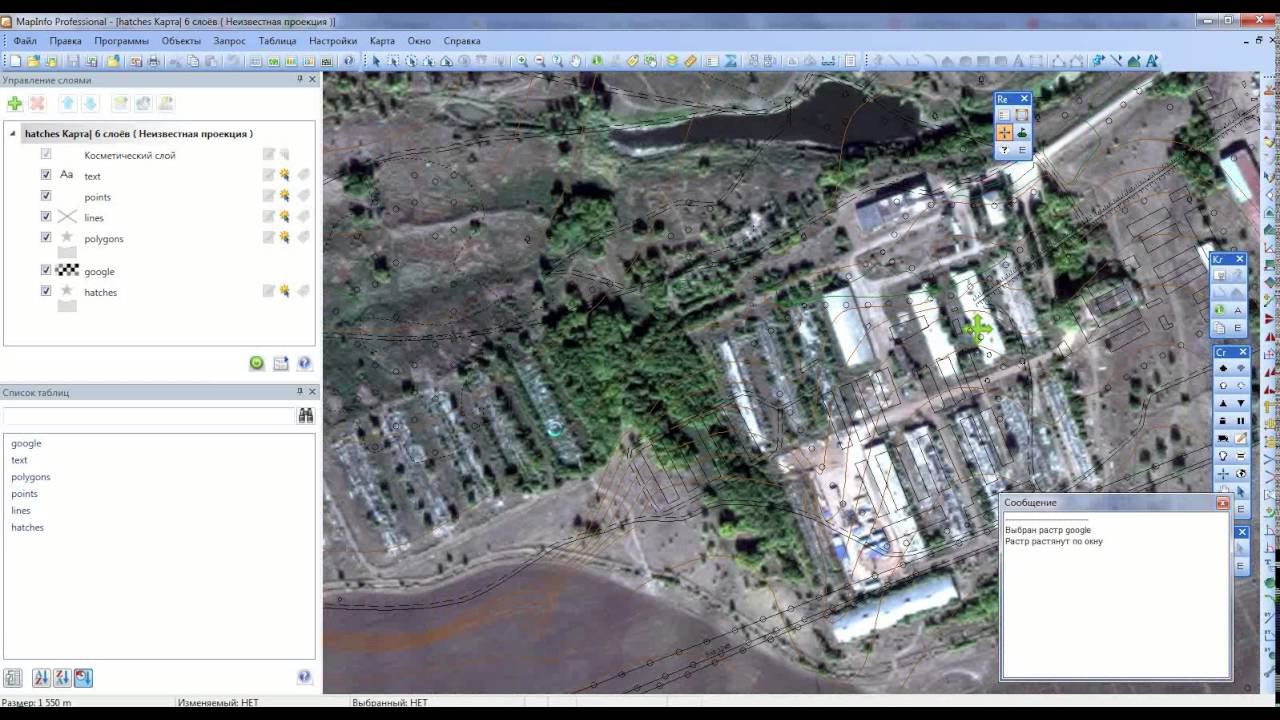Click the green globe icon in Kr palette
1280x720 pixels.
(1220, 309)
